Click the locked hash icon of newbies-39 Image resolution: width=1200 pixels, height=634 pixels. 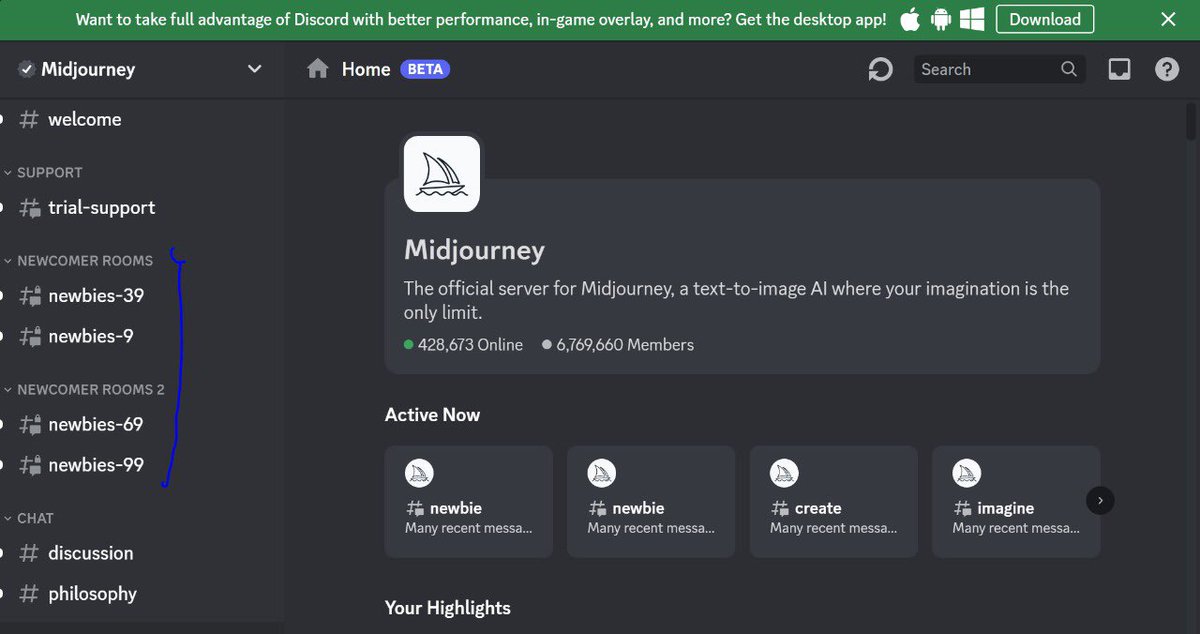click(x=31, y=296)
